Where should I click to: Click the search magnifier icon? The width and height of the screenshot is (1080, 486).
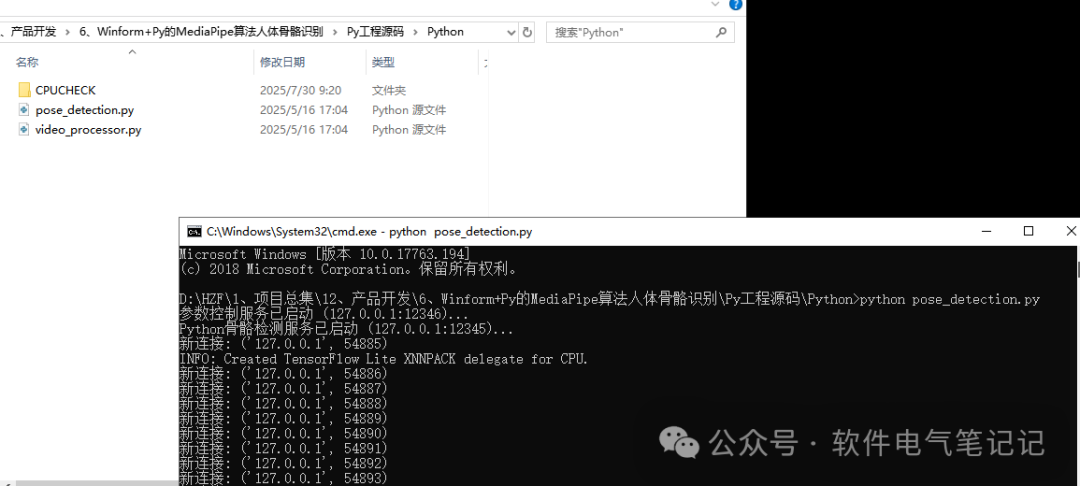coord(720,32)
